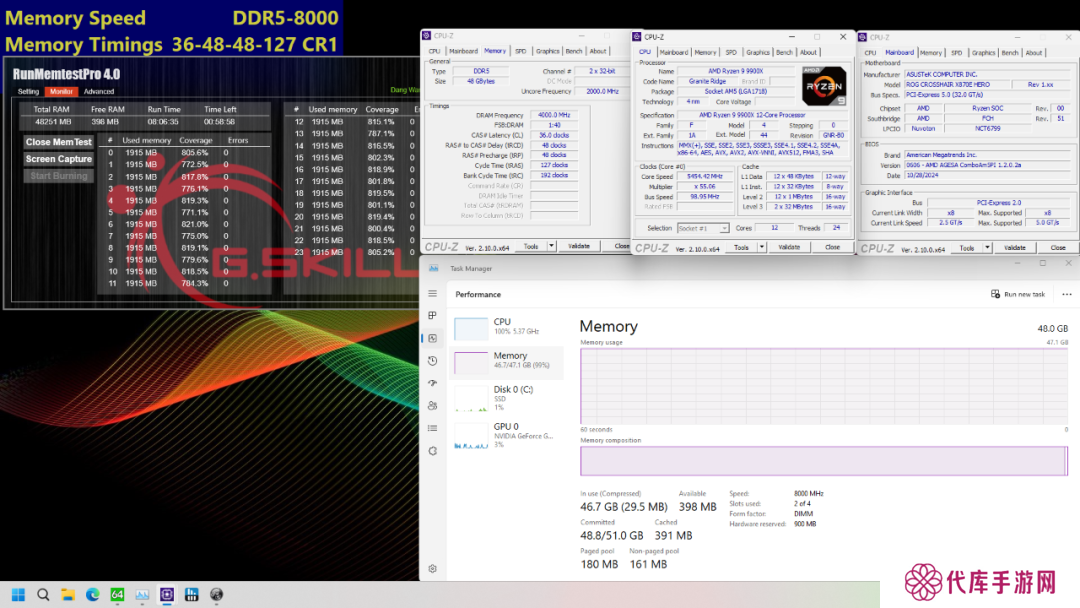Open Graphics tab in left CPU-Z window

tap(548, 51)
